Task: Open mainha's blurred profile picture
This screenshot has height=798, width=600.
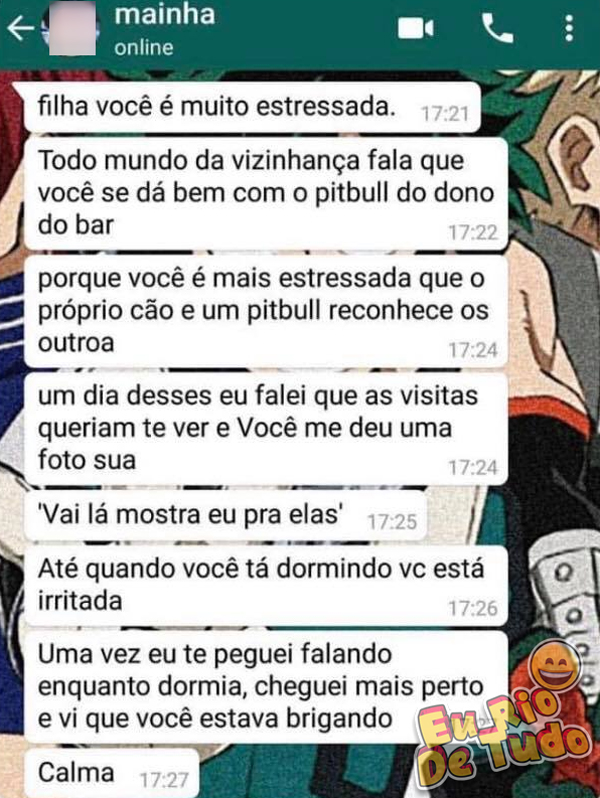Action: tap(72, 29)
